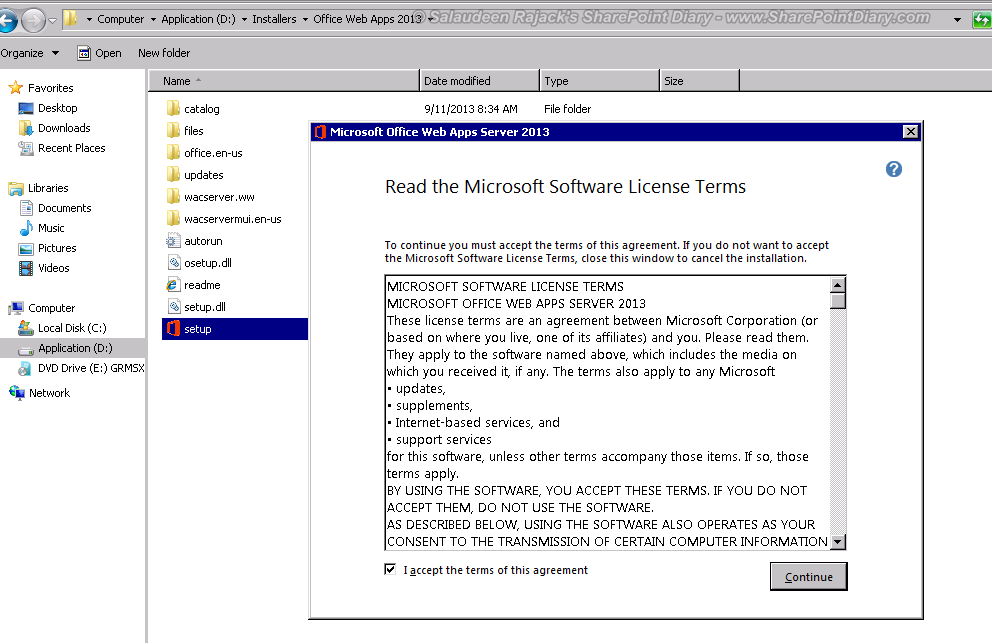Click New folder in the command bar

[x=163, y=53]
